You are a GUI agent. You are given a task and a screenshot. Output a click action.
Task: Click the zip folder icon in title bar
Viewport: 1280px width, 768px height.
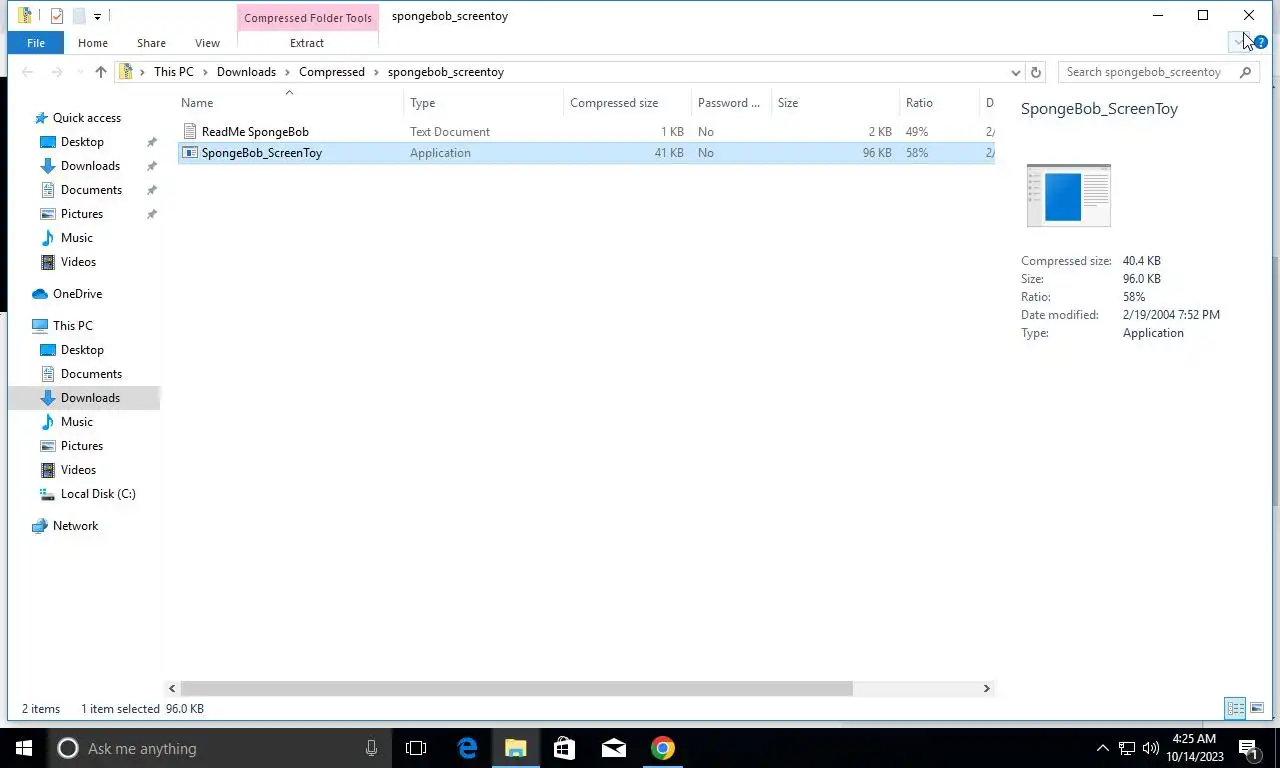[25, 16]
